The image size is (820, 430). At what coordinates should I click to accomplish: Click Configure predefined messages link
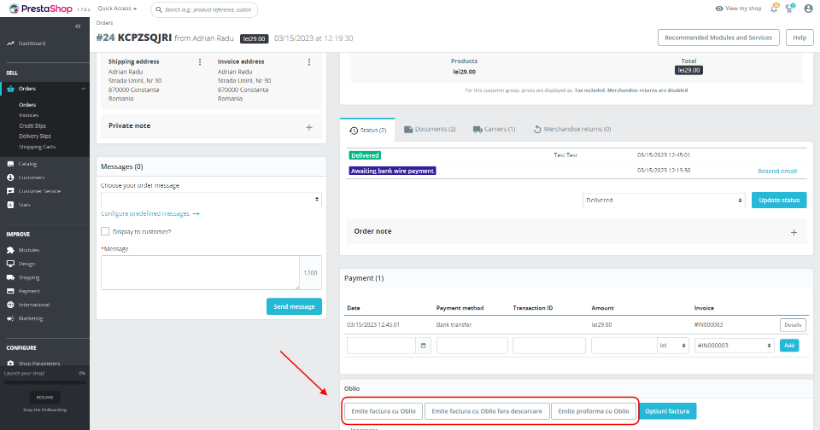150,213
